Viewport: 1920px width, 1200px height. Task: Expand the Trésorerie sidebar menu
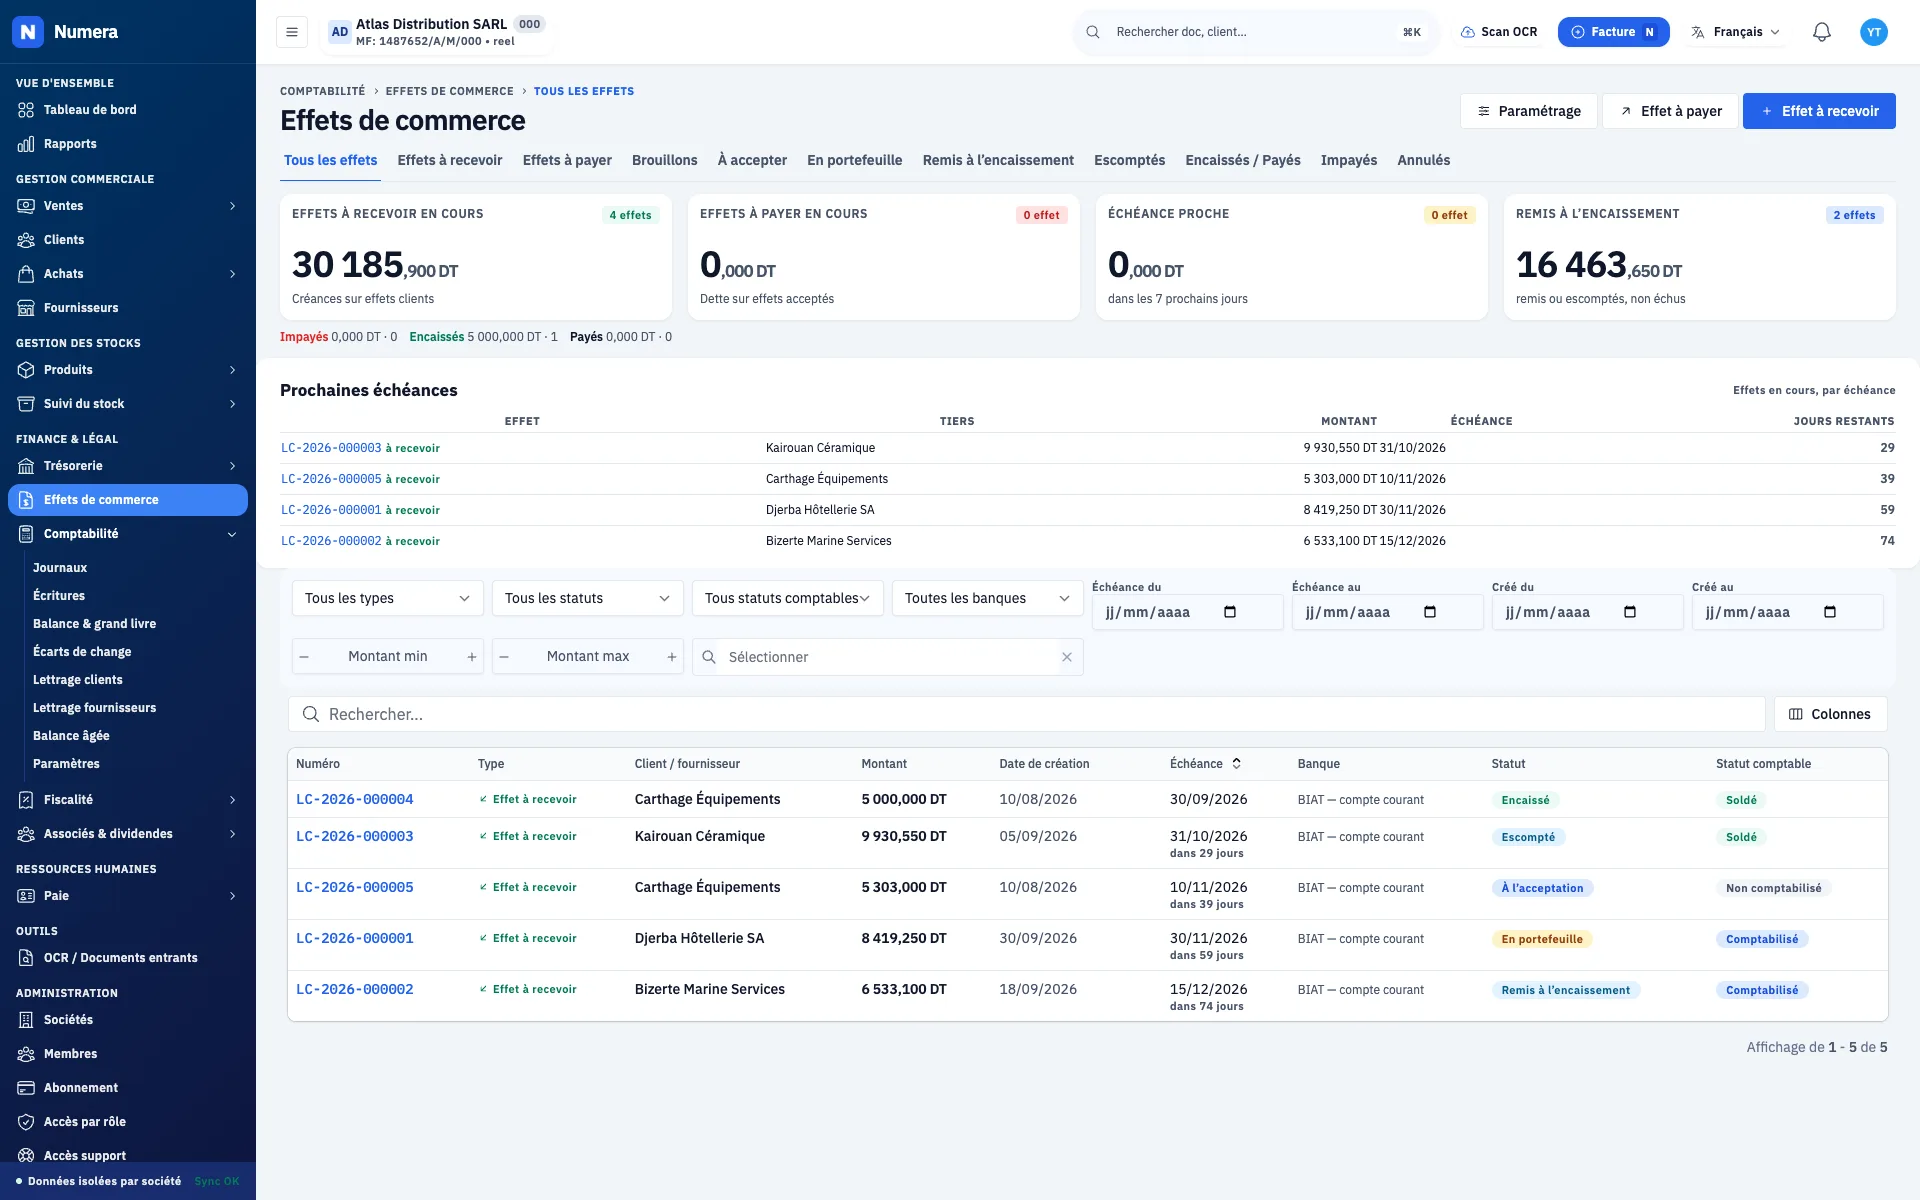(128, 466)
